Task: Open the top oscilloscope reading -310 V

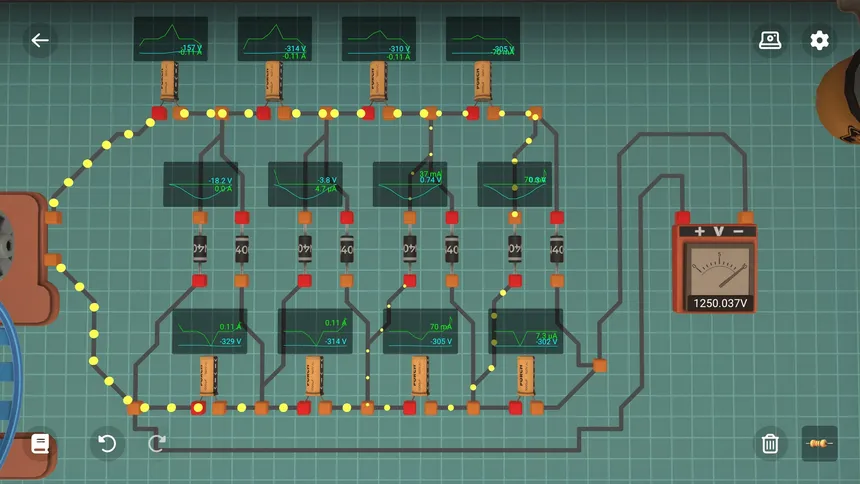Action: point(379,38)
